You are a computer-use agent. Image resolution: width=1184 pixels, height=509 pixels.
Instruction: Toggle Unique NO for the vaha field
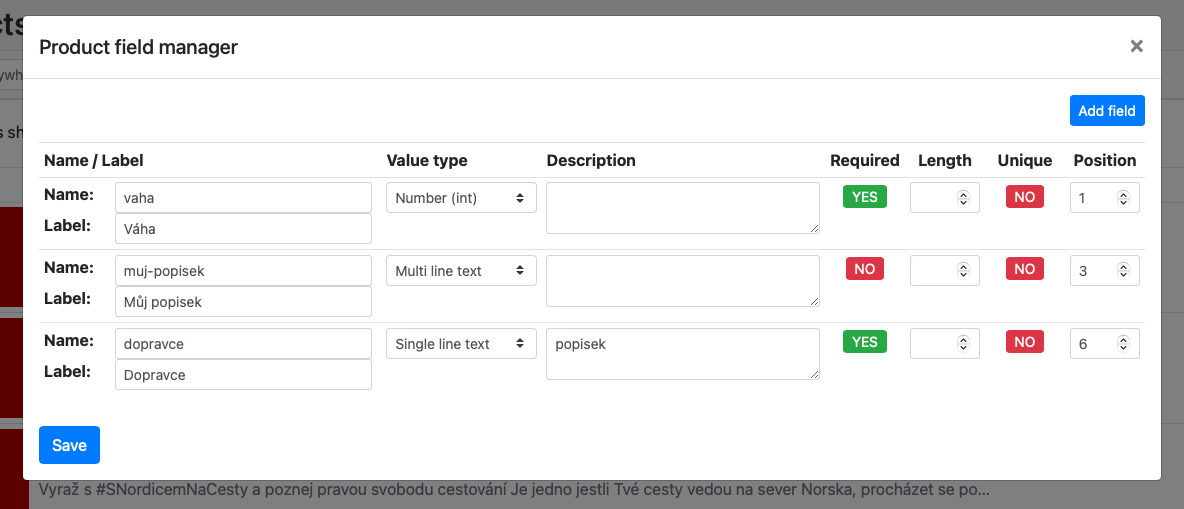(x=1024, y=197)
